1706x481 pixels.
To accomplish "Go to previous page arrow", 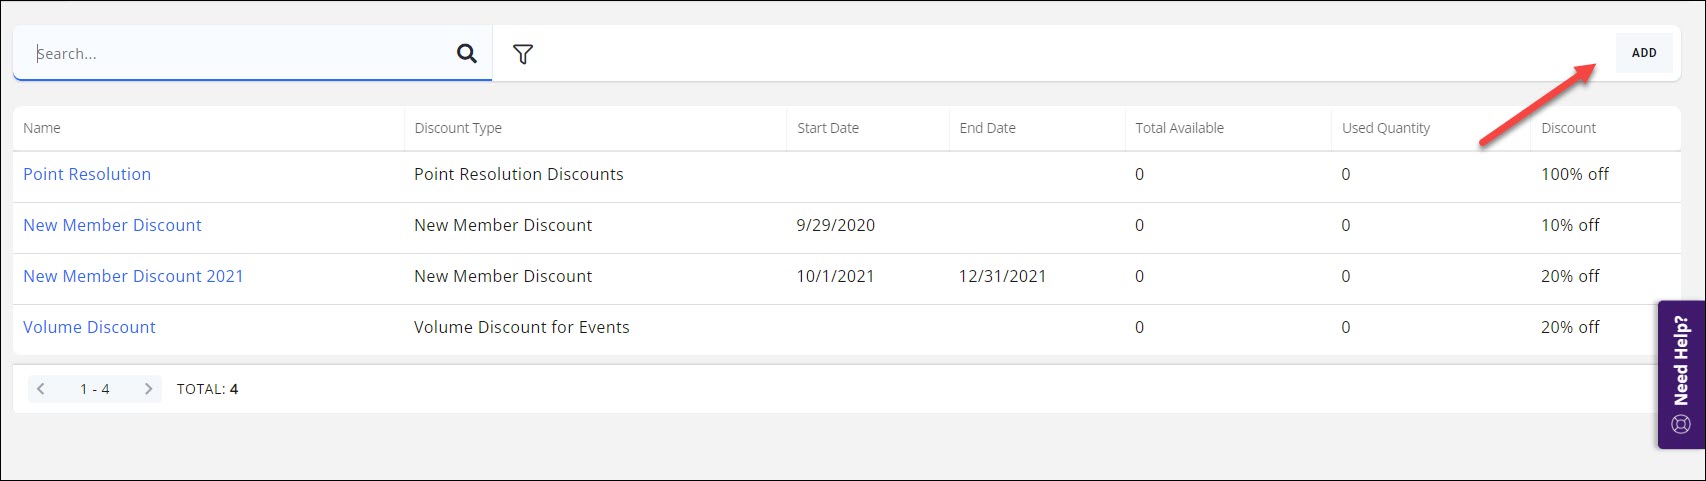I will pos(40,389).
